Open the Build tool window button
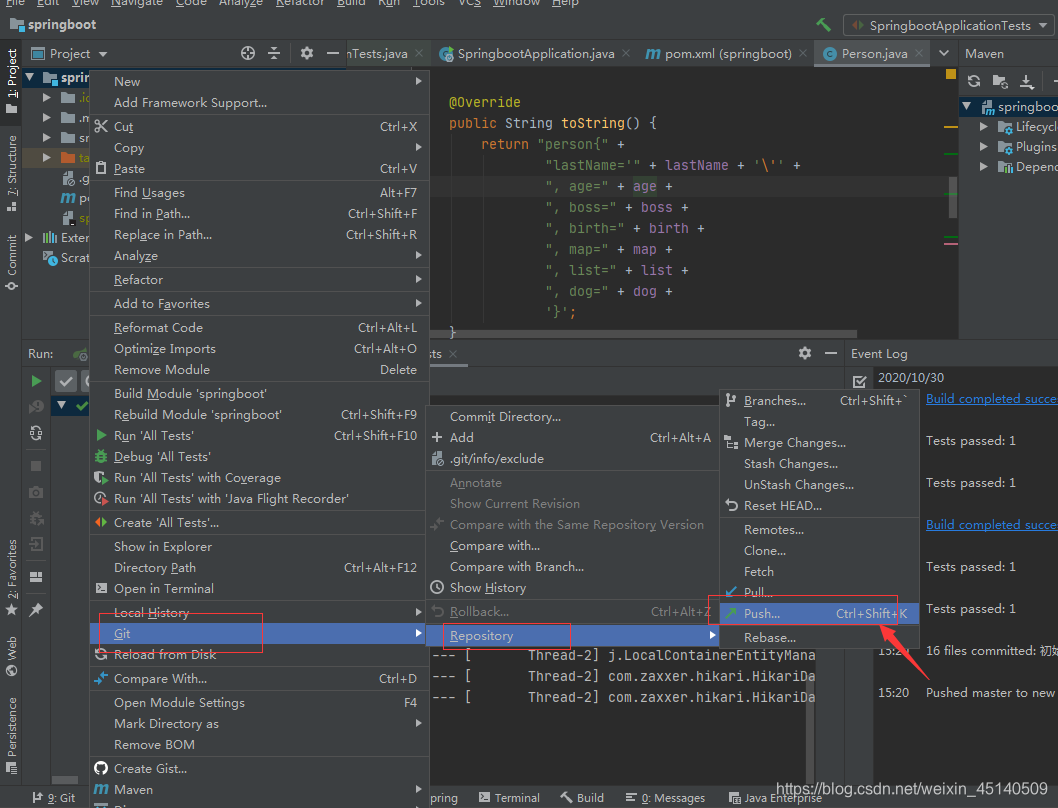Image resolution: width=1058 pixels, height=808 pixels. 582,798
